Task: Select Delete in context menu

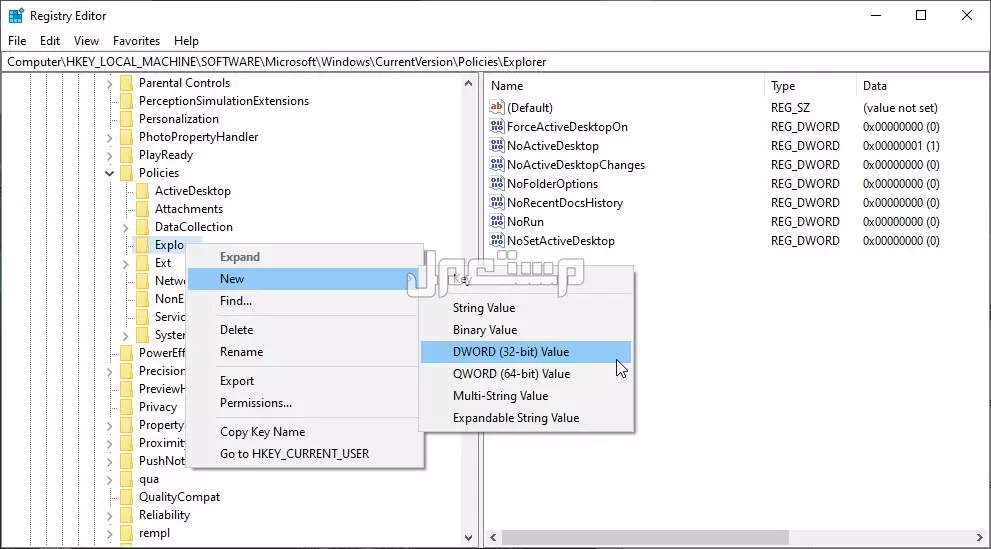Action: click(x=305, y=330)
